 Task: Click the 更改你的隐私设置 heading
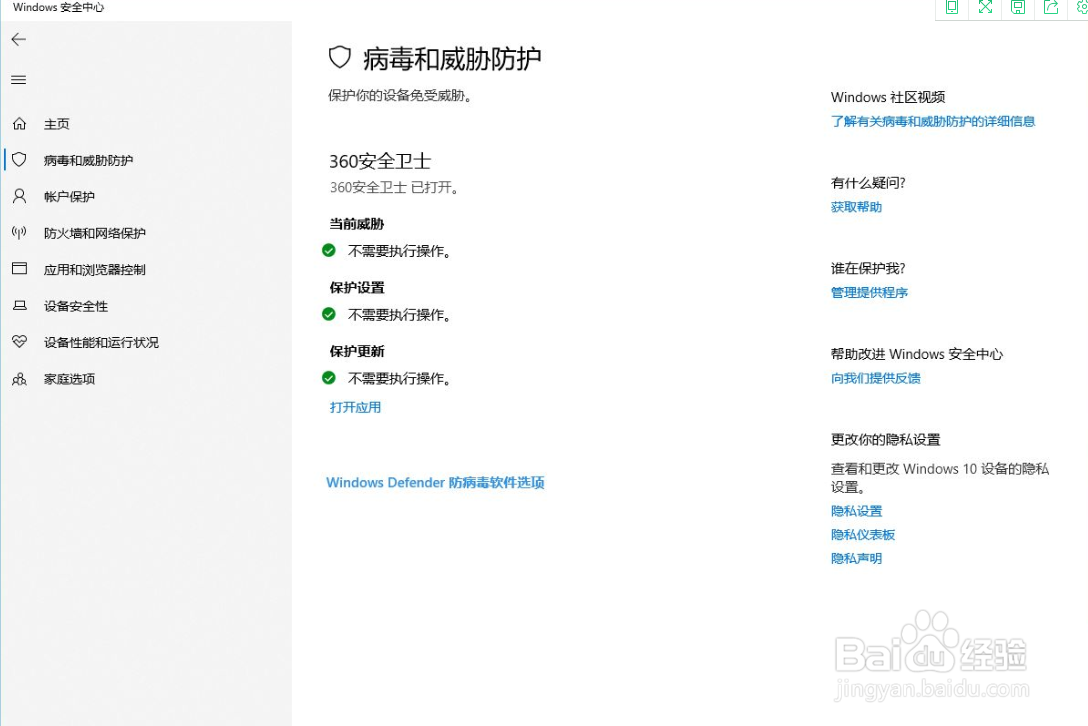[x=885, y=439]
